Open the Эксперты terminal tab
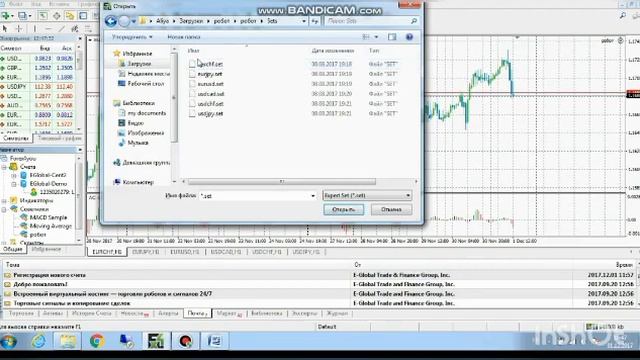This screenshot has width=640, height=360. [304, 313]
